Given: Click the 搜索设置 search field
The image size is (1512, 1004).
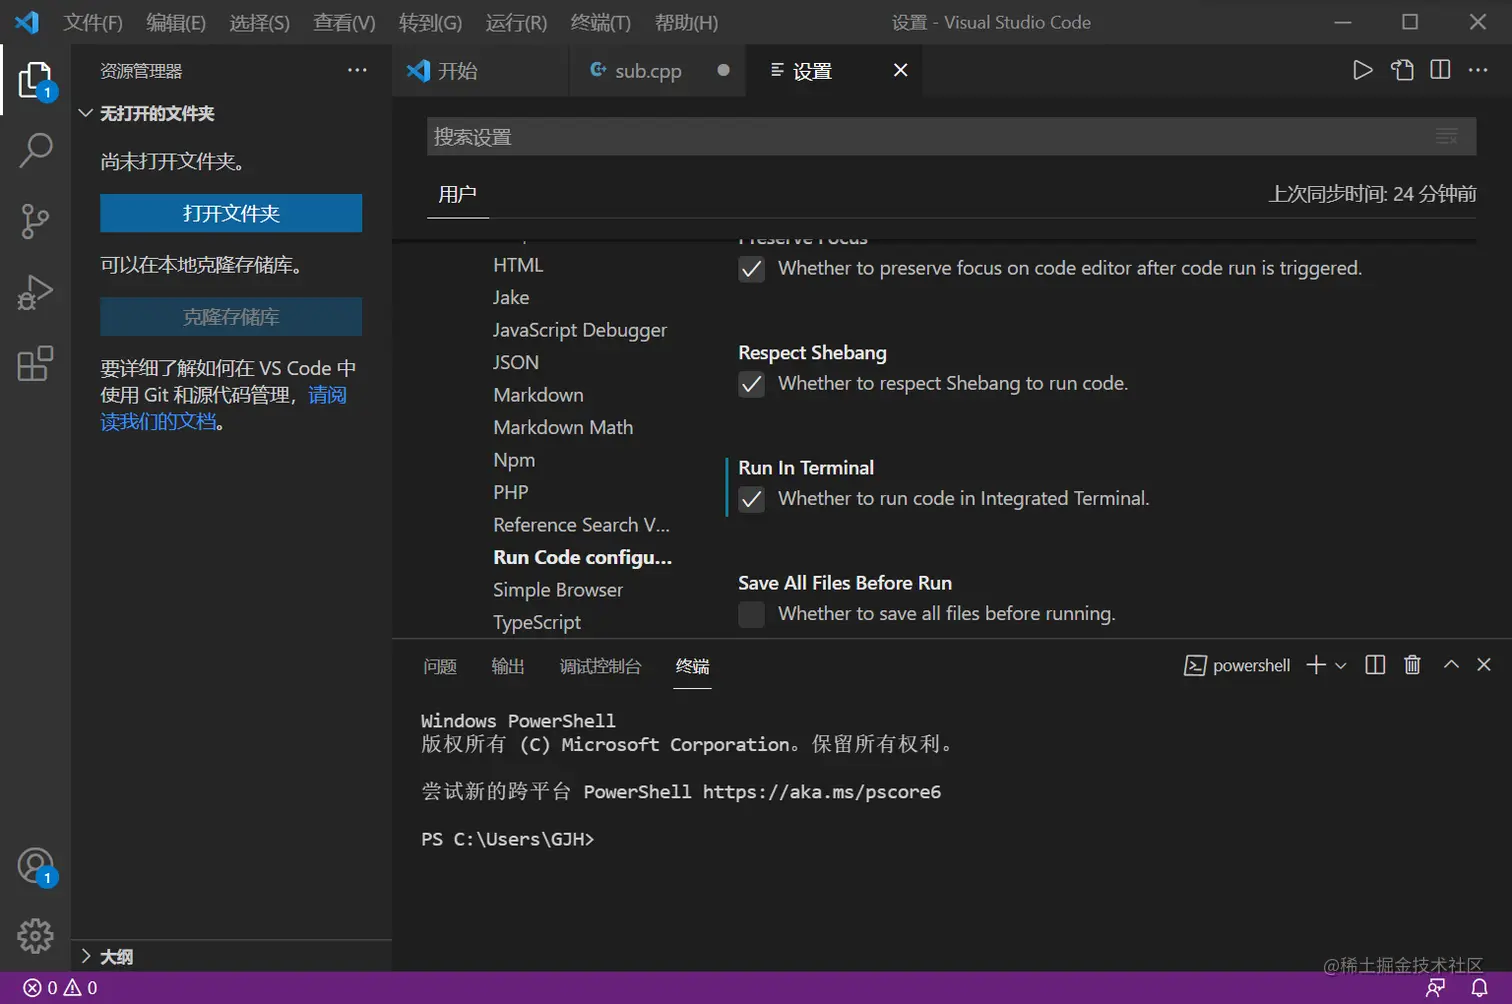Looking at the screenshot, I should pyautogui.click(x=951, y=136).
